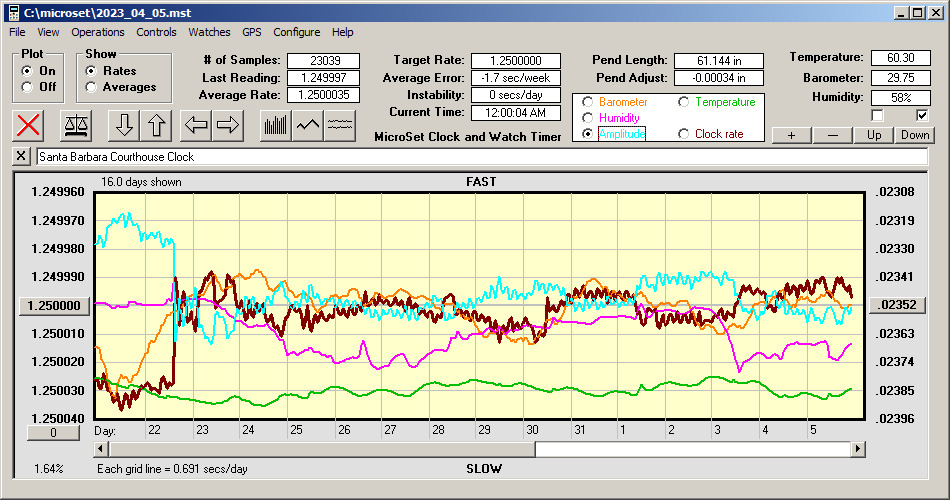Select Show Averages option

click(x=91, y=87)
